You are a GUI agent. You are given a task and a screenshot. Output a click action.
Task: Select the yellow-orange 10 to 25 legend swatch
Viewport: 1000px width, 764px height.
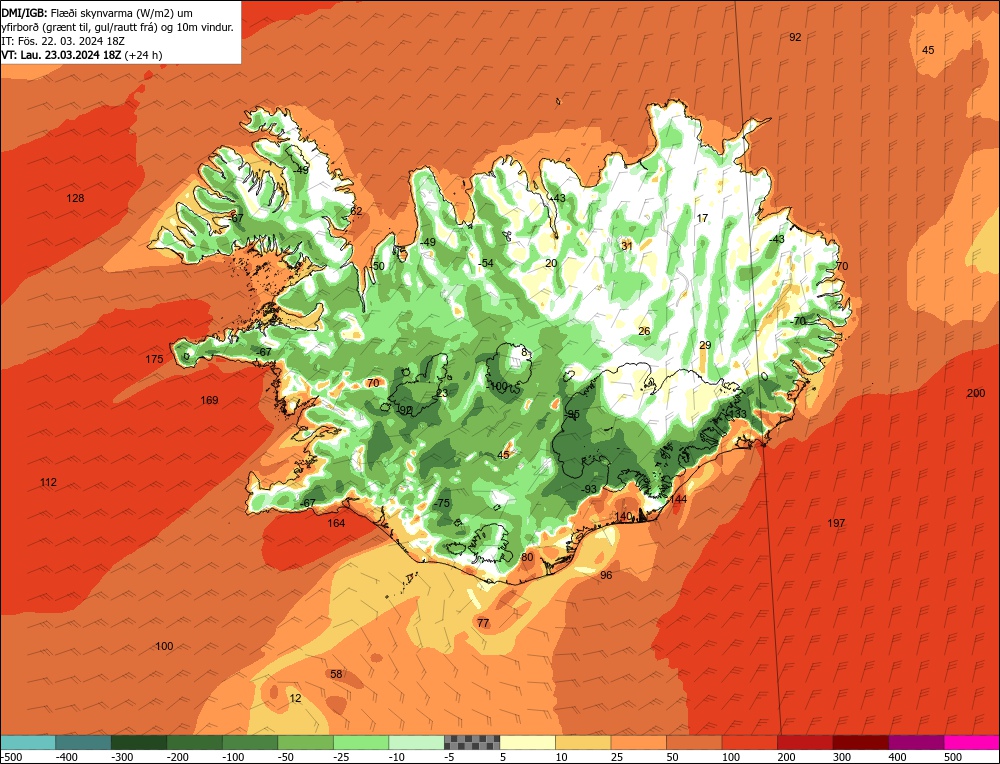583,742
